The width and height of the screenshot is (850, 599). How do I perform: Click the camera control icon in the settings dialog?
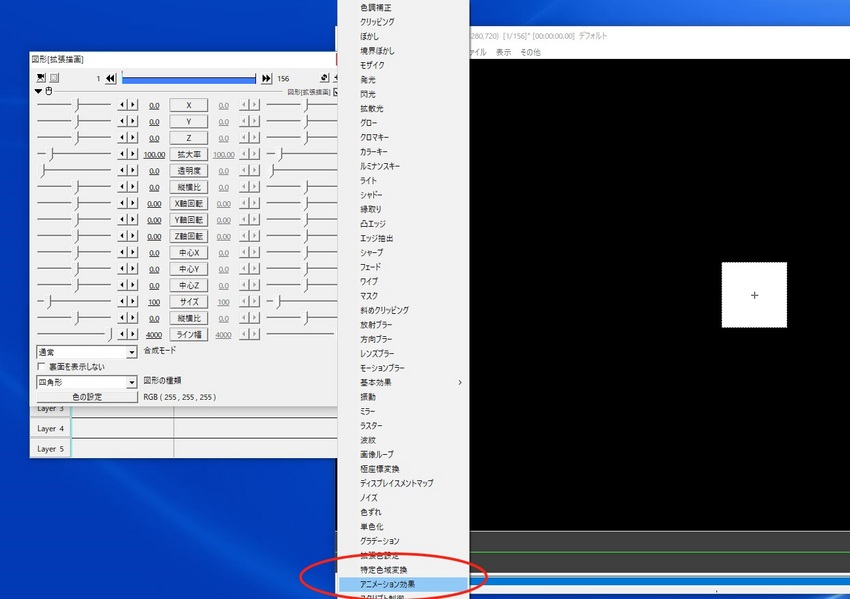coord(41,78)
